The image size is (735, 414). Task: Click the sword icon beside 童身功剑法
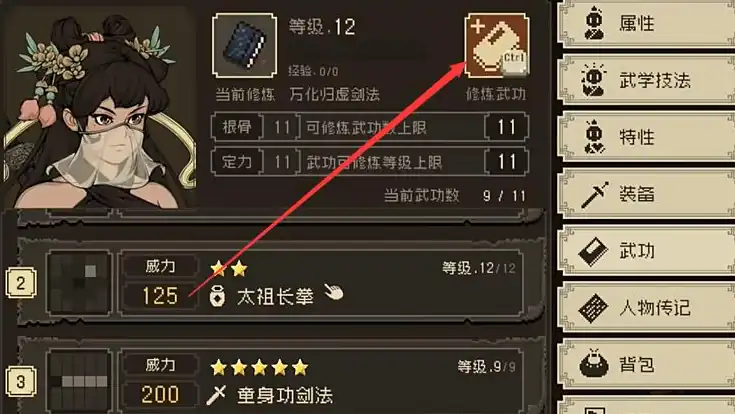[216, 395]
